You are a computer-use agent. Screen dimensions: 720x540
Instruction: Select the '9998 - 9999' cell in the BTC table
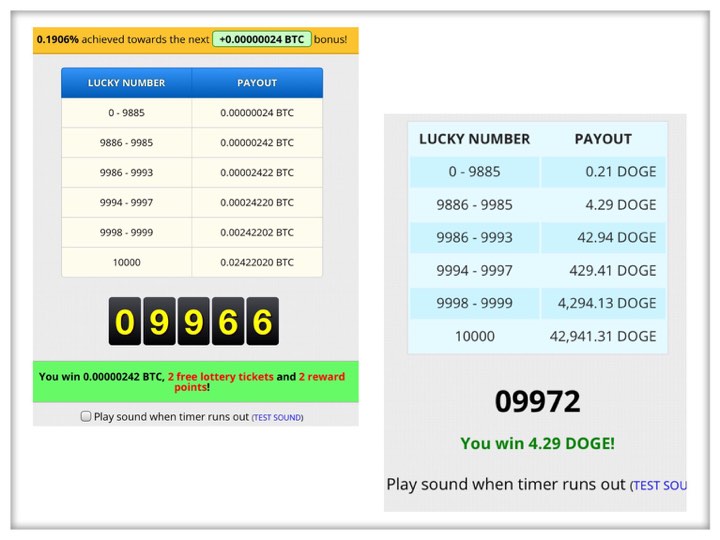coord(126,232)
